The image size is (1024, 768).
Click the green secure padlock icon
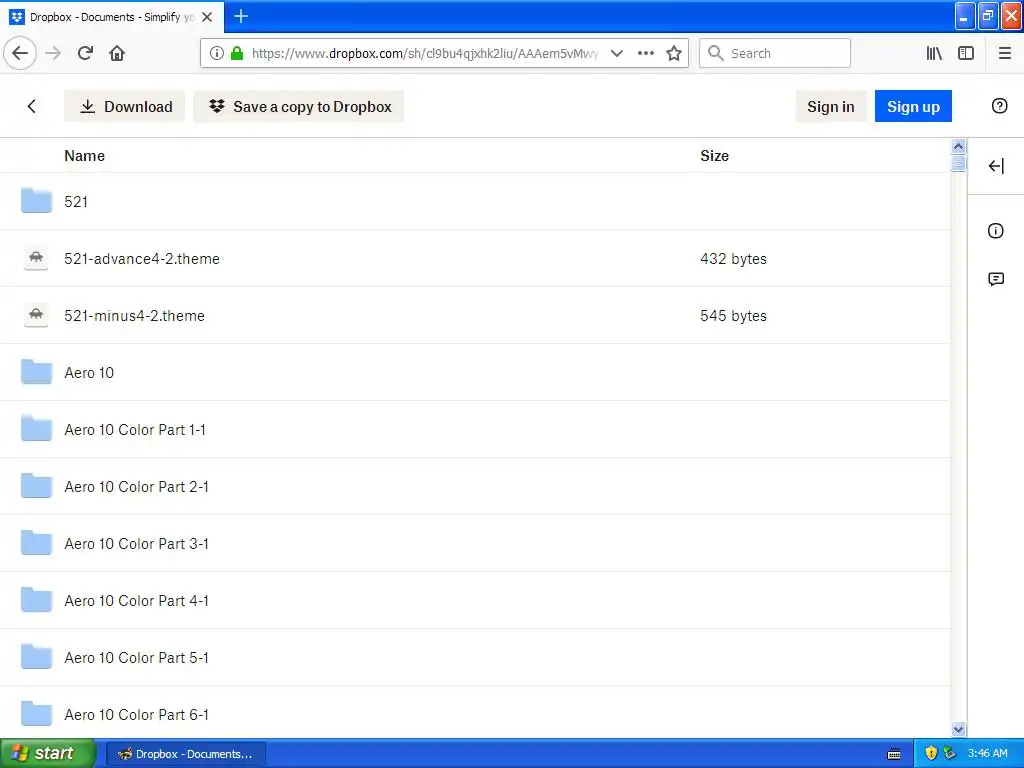237,53
